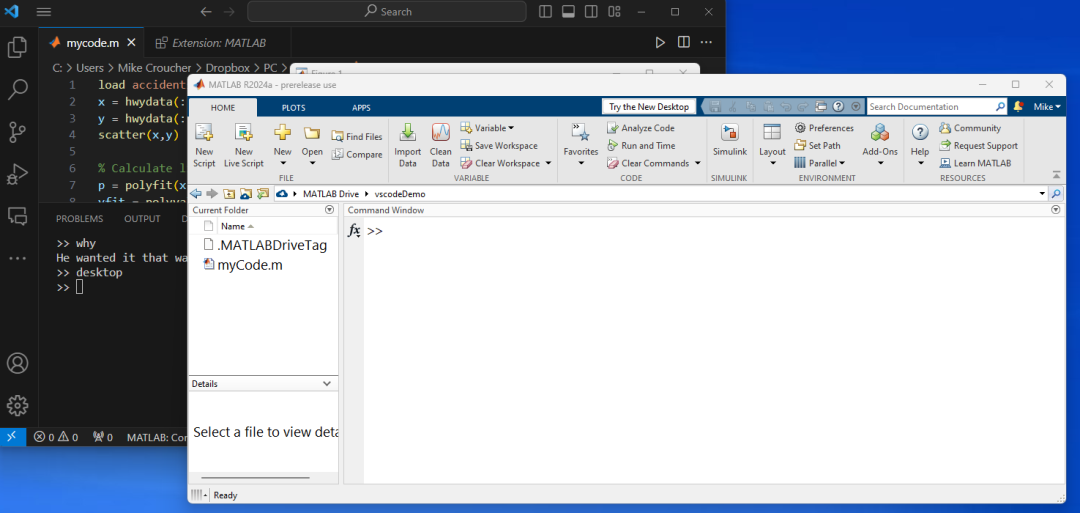
Task: Open the PROBLEMS panel in VS Code
Action: pyautogui.click(x=79, y=218)
